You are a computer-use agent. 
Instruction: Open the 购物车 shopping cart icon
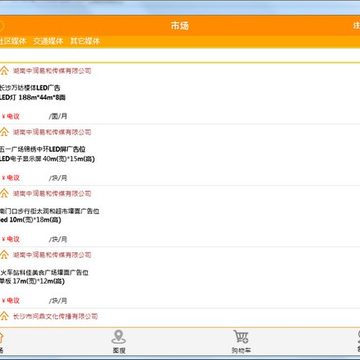coord(241,337)
